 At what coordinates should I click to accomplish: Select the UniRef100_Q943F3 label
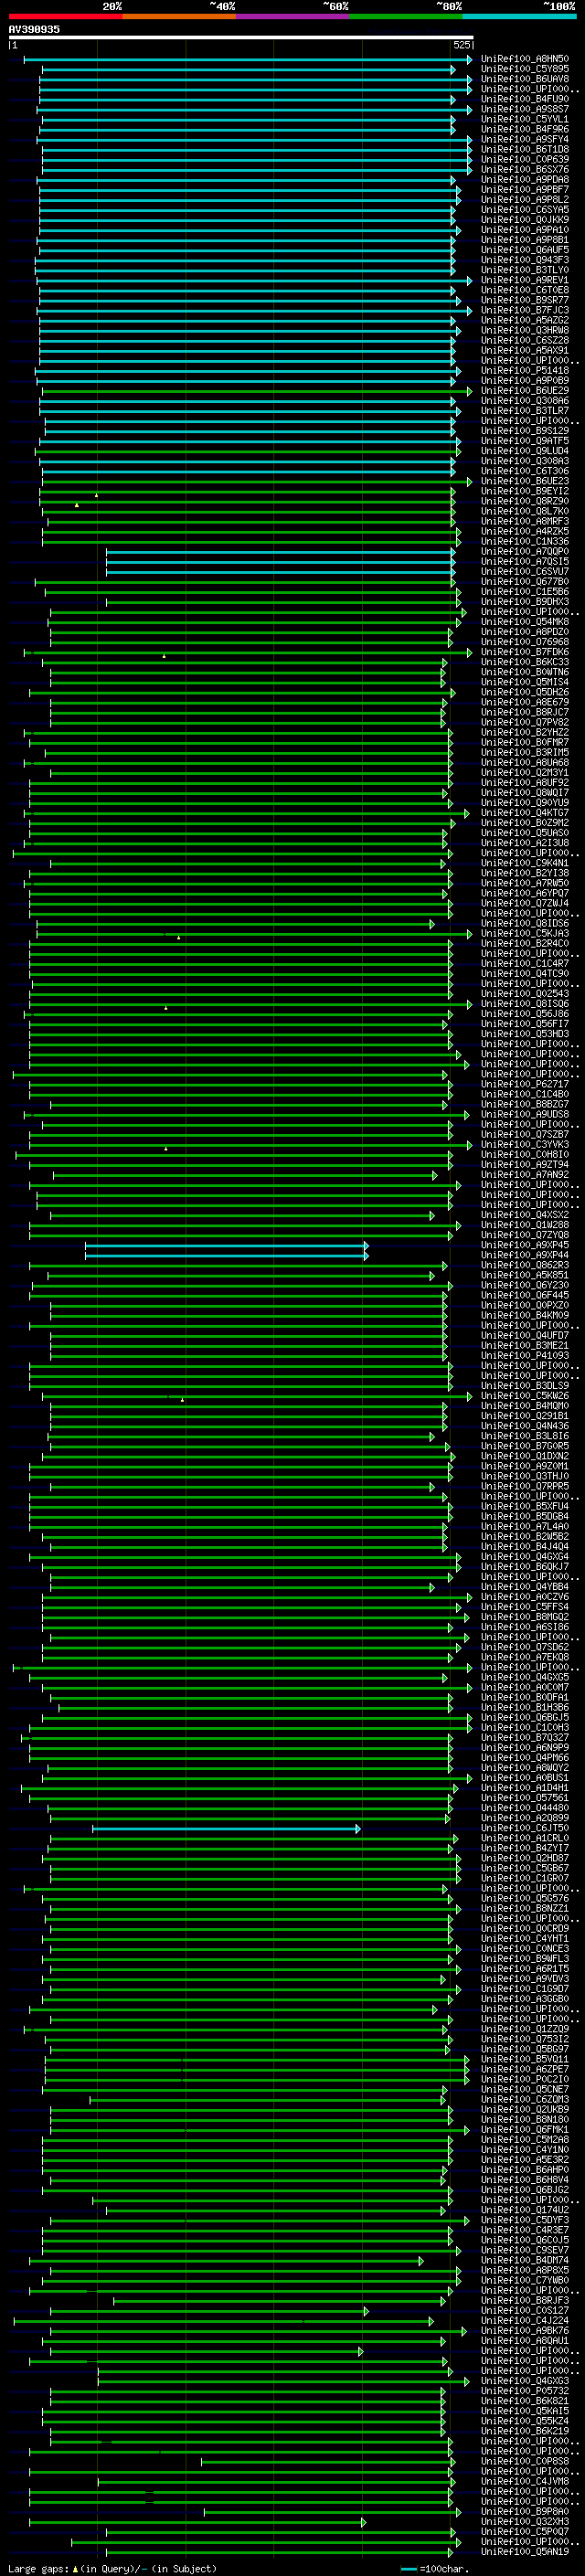tap(525, 260)
